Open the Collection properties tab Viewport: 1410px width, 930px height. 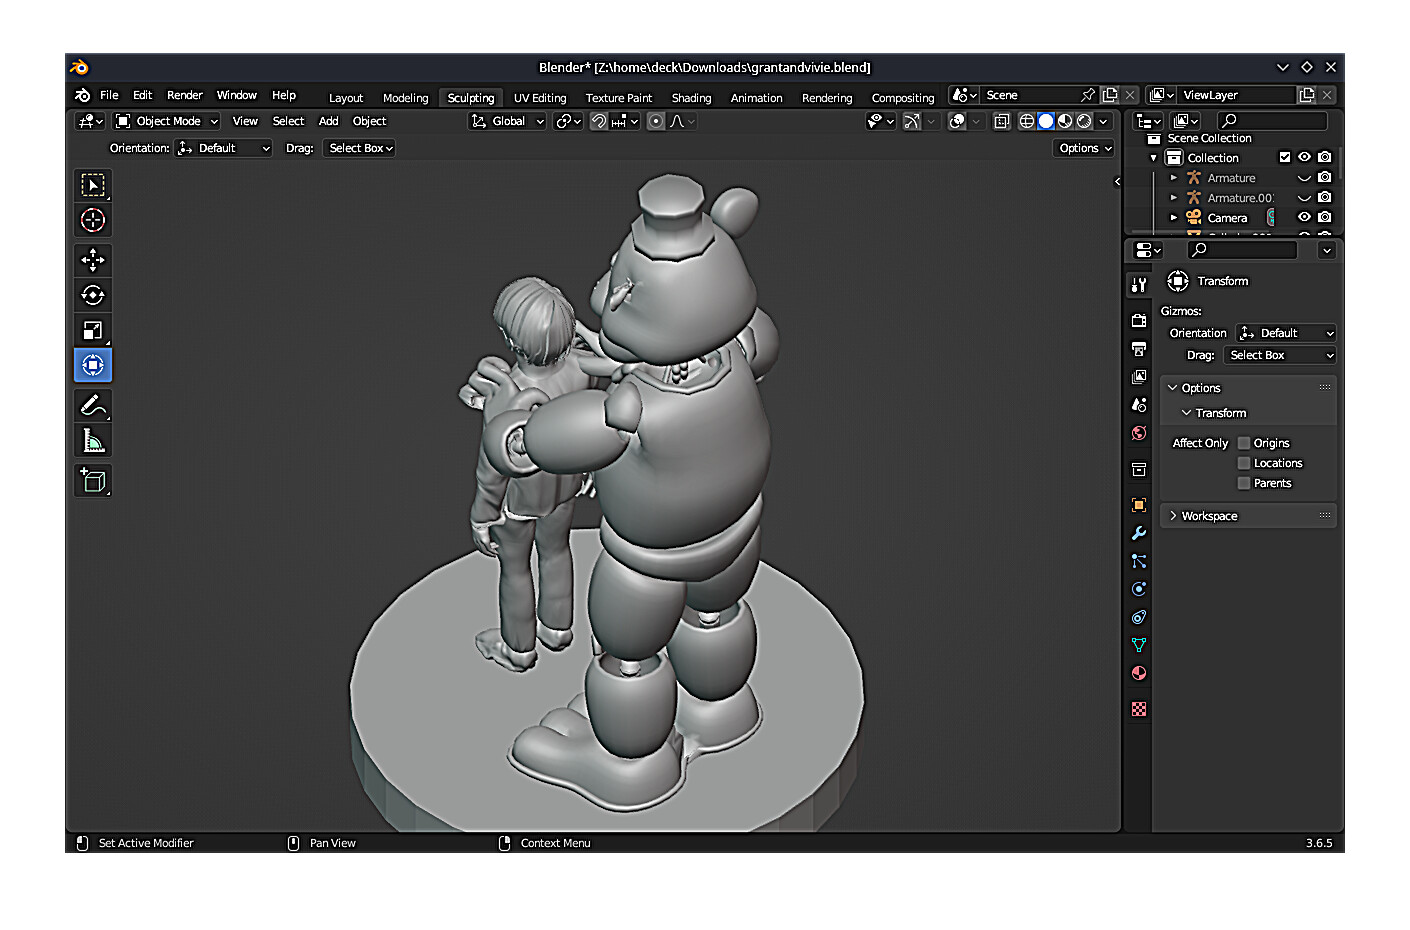pos(1138,469)
